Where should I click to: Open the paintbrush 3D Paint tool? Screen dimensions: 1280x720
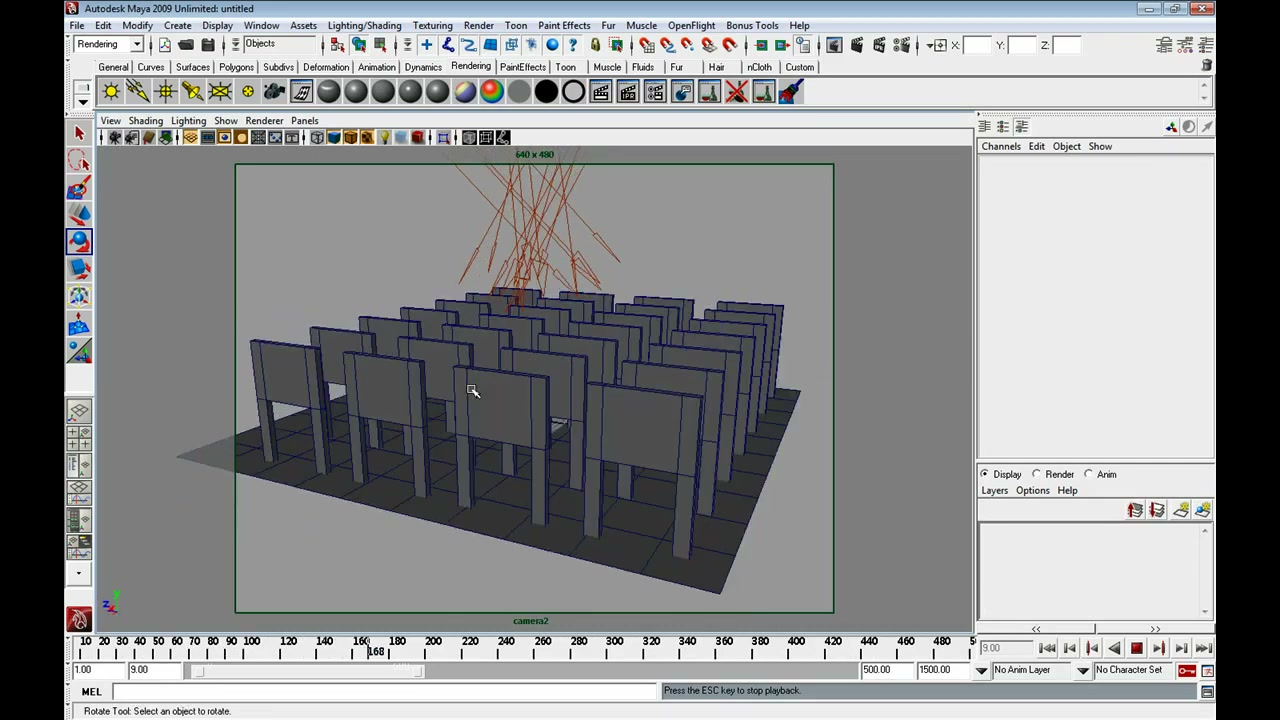tap(790, 92)
